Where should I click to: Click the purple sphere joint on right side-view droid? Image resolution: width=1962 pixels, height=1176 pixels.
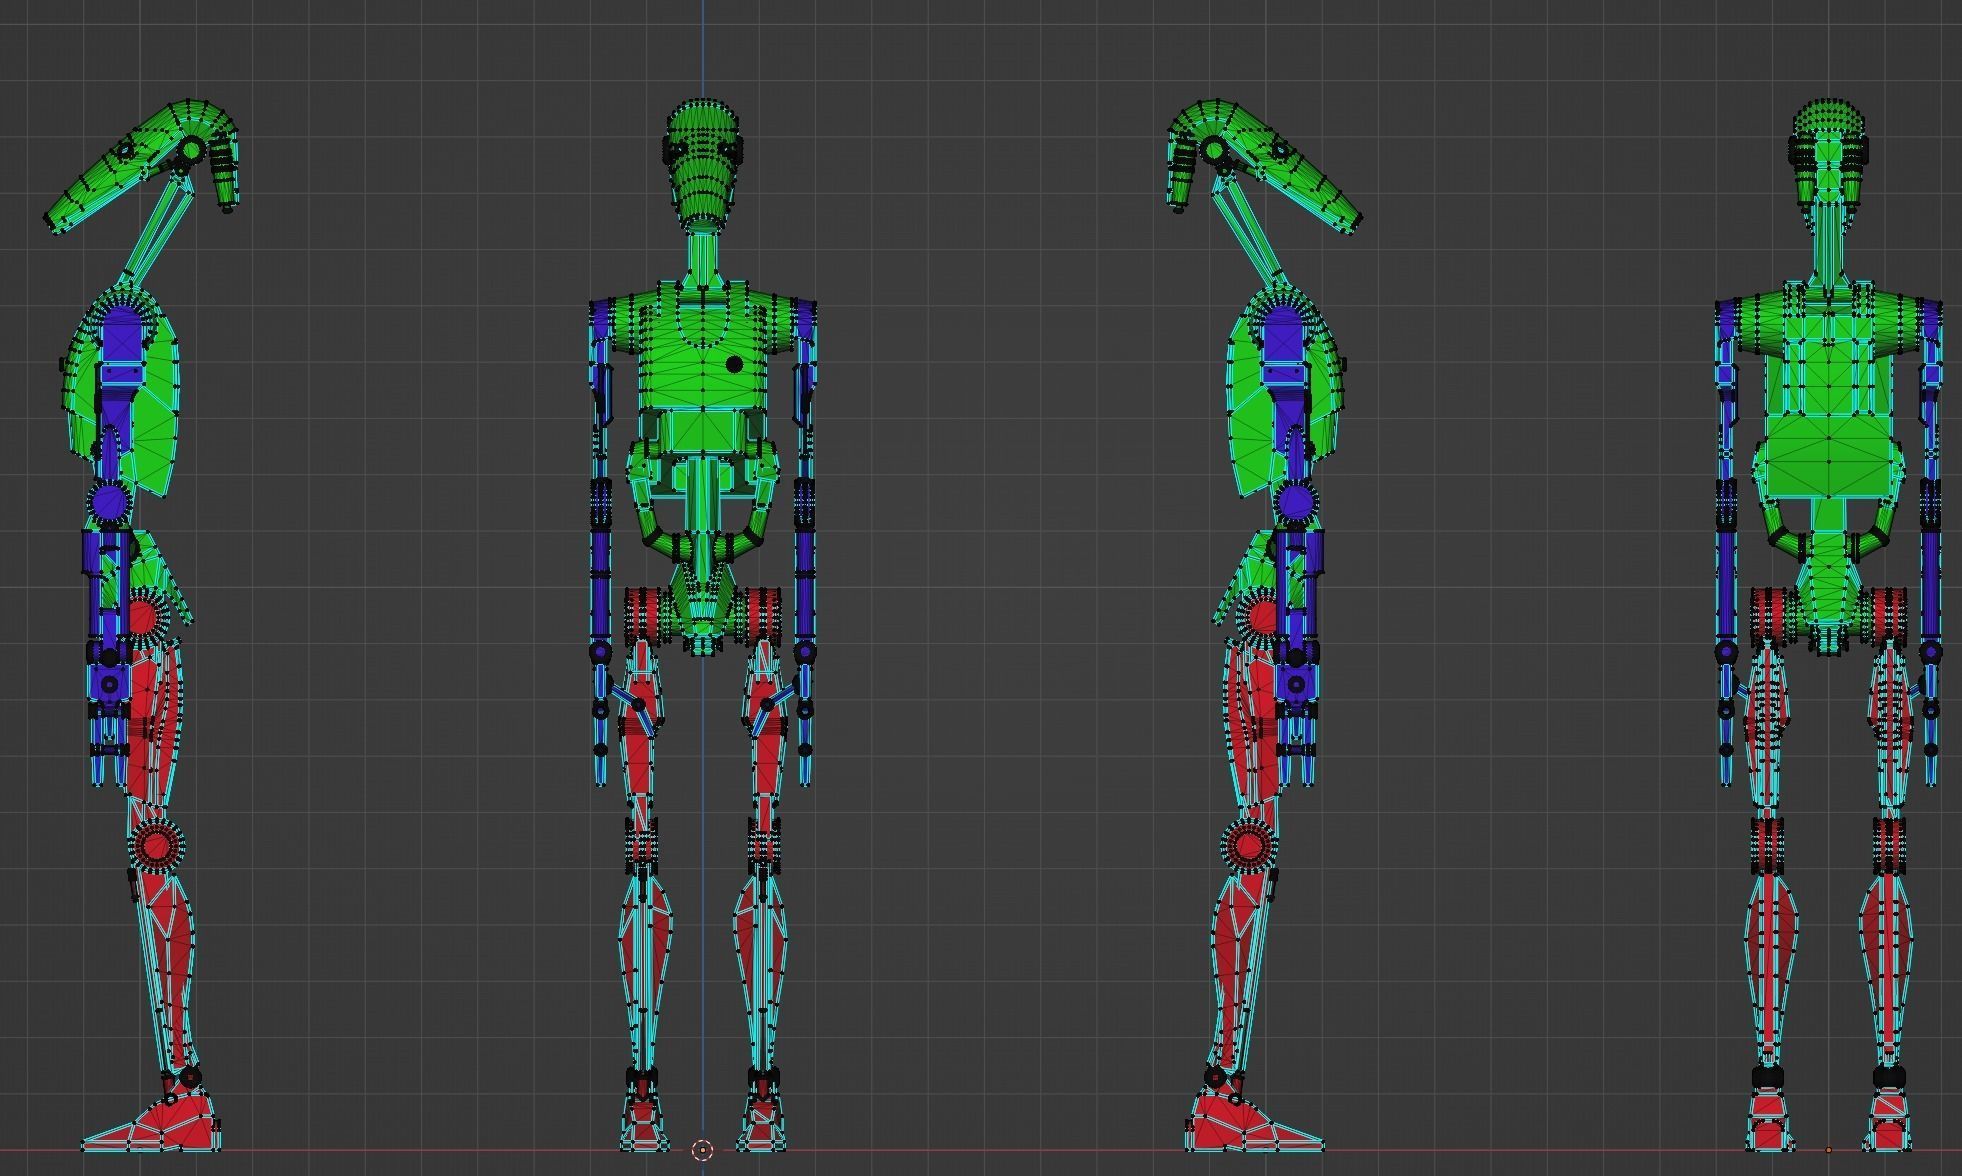[x=1296, y=502]
